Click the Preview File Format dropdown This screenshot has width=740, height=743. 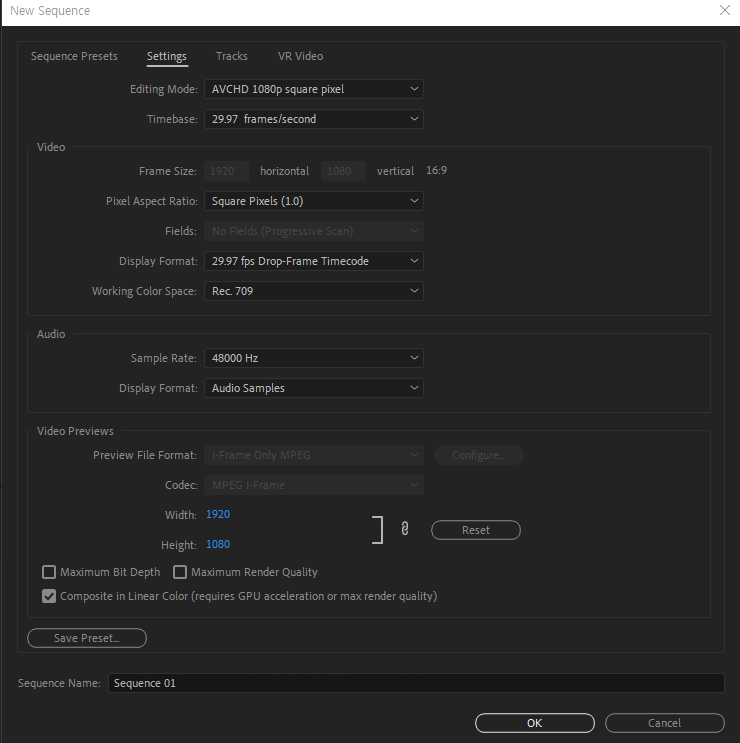click(314, 455)
